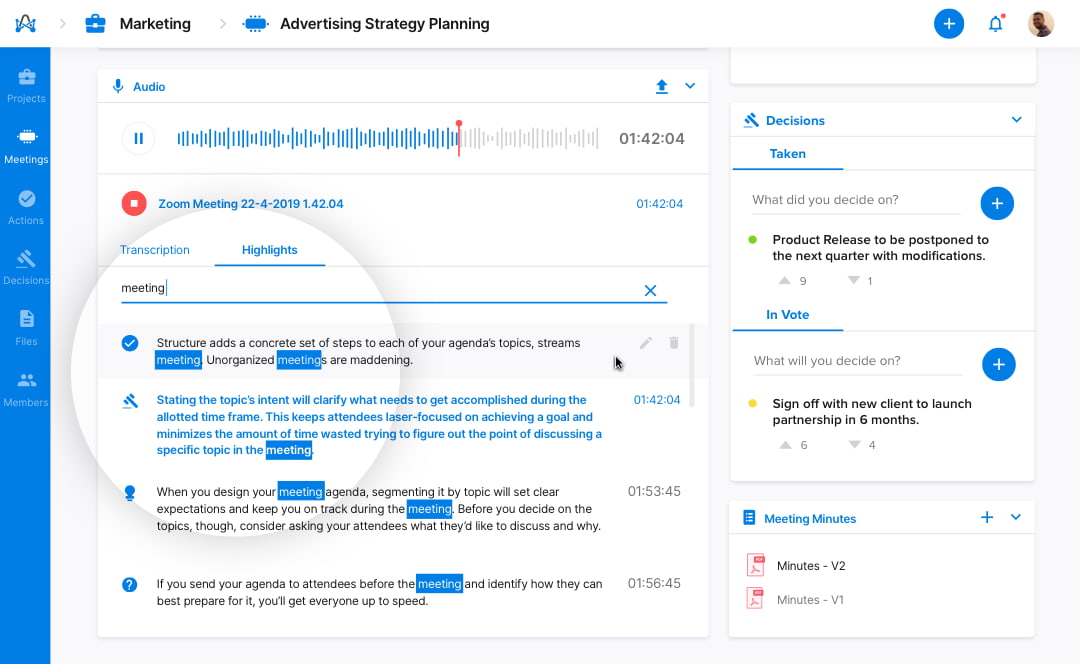This screenshot has height=664, width=1080.
Task: Open the Minutes - V2 PDF
Action: [x=797, y=566]
